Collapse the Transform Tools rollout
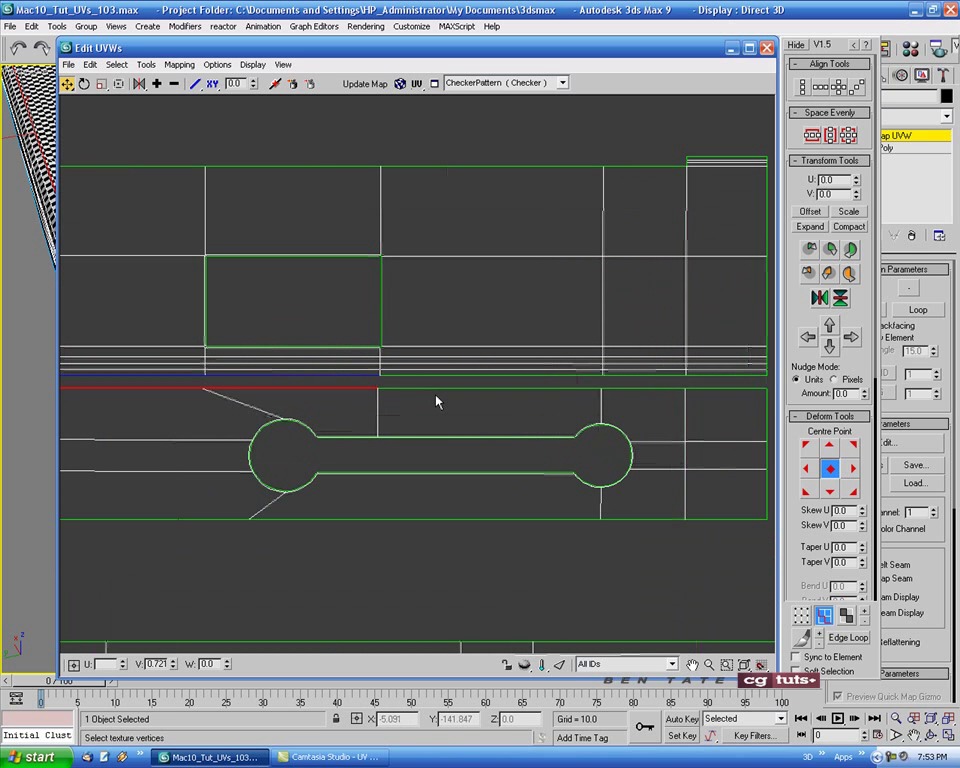This screenshot has width=960, height=768. [x=829, y=160]
